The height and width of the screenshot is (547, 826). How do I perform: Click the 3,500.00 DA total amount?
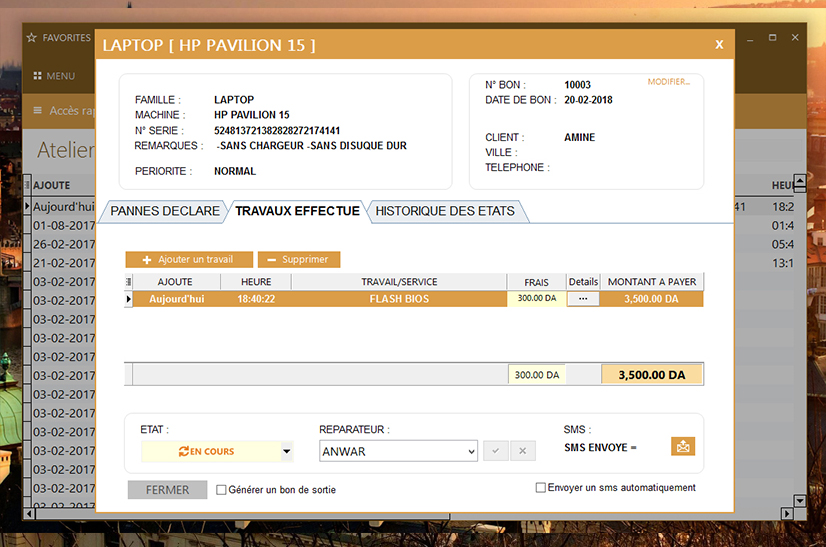652,375
